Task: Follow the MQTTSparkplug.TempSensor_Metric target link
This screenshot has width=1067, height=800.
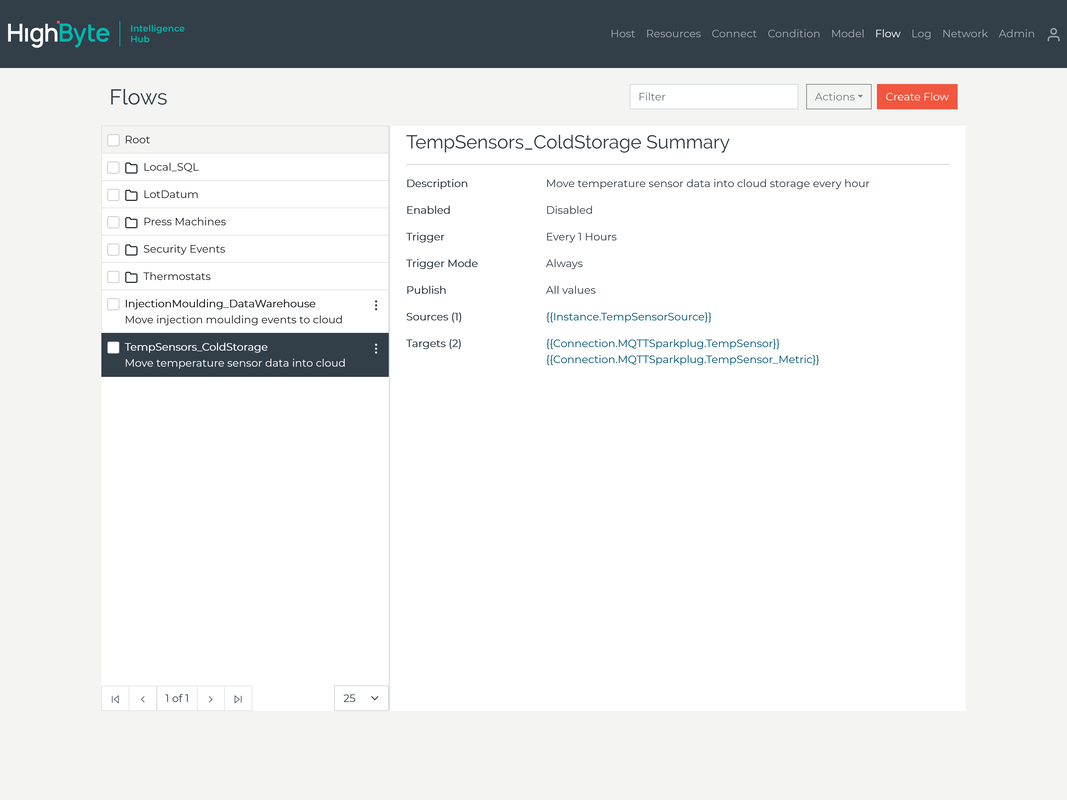Action: [683, 359]
